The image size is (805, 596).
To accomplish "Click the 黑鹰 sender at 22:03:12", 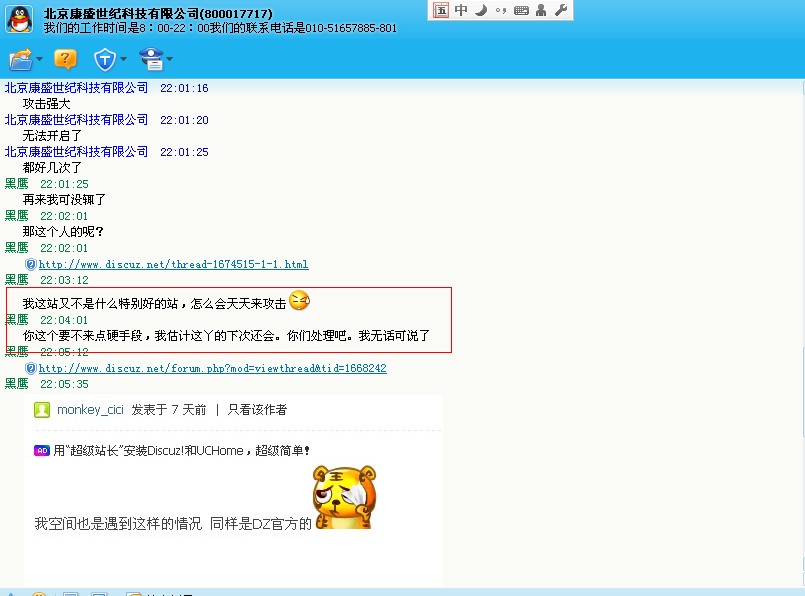I will [16, 280].
